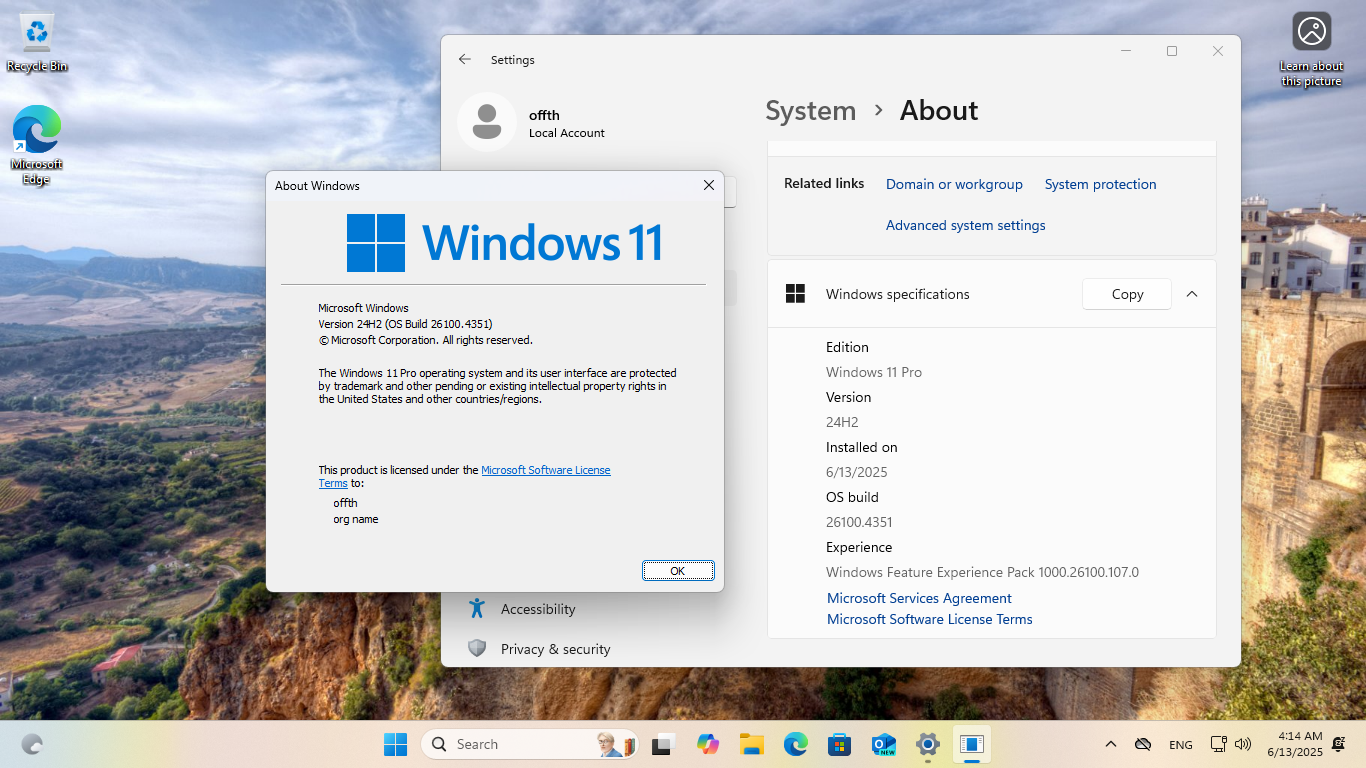Open Advanced system settings link

[966, 225]
